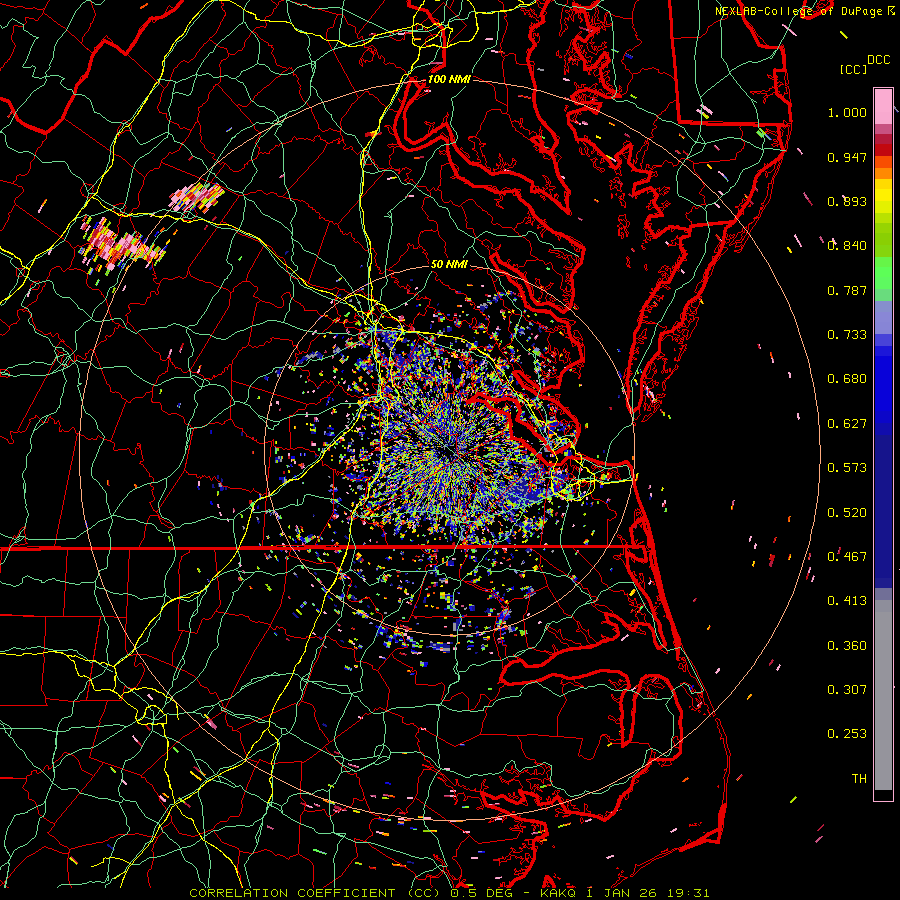Click the 0.680 color scale value
The image size is (900, 900).
(x=847, y=379)
